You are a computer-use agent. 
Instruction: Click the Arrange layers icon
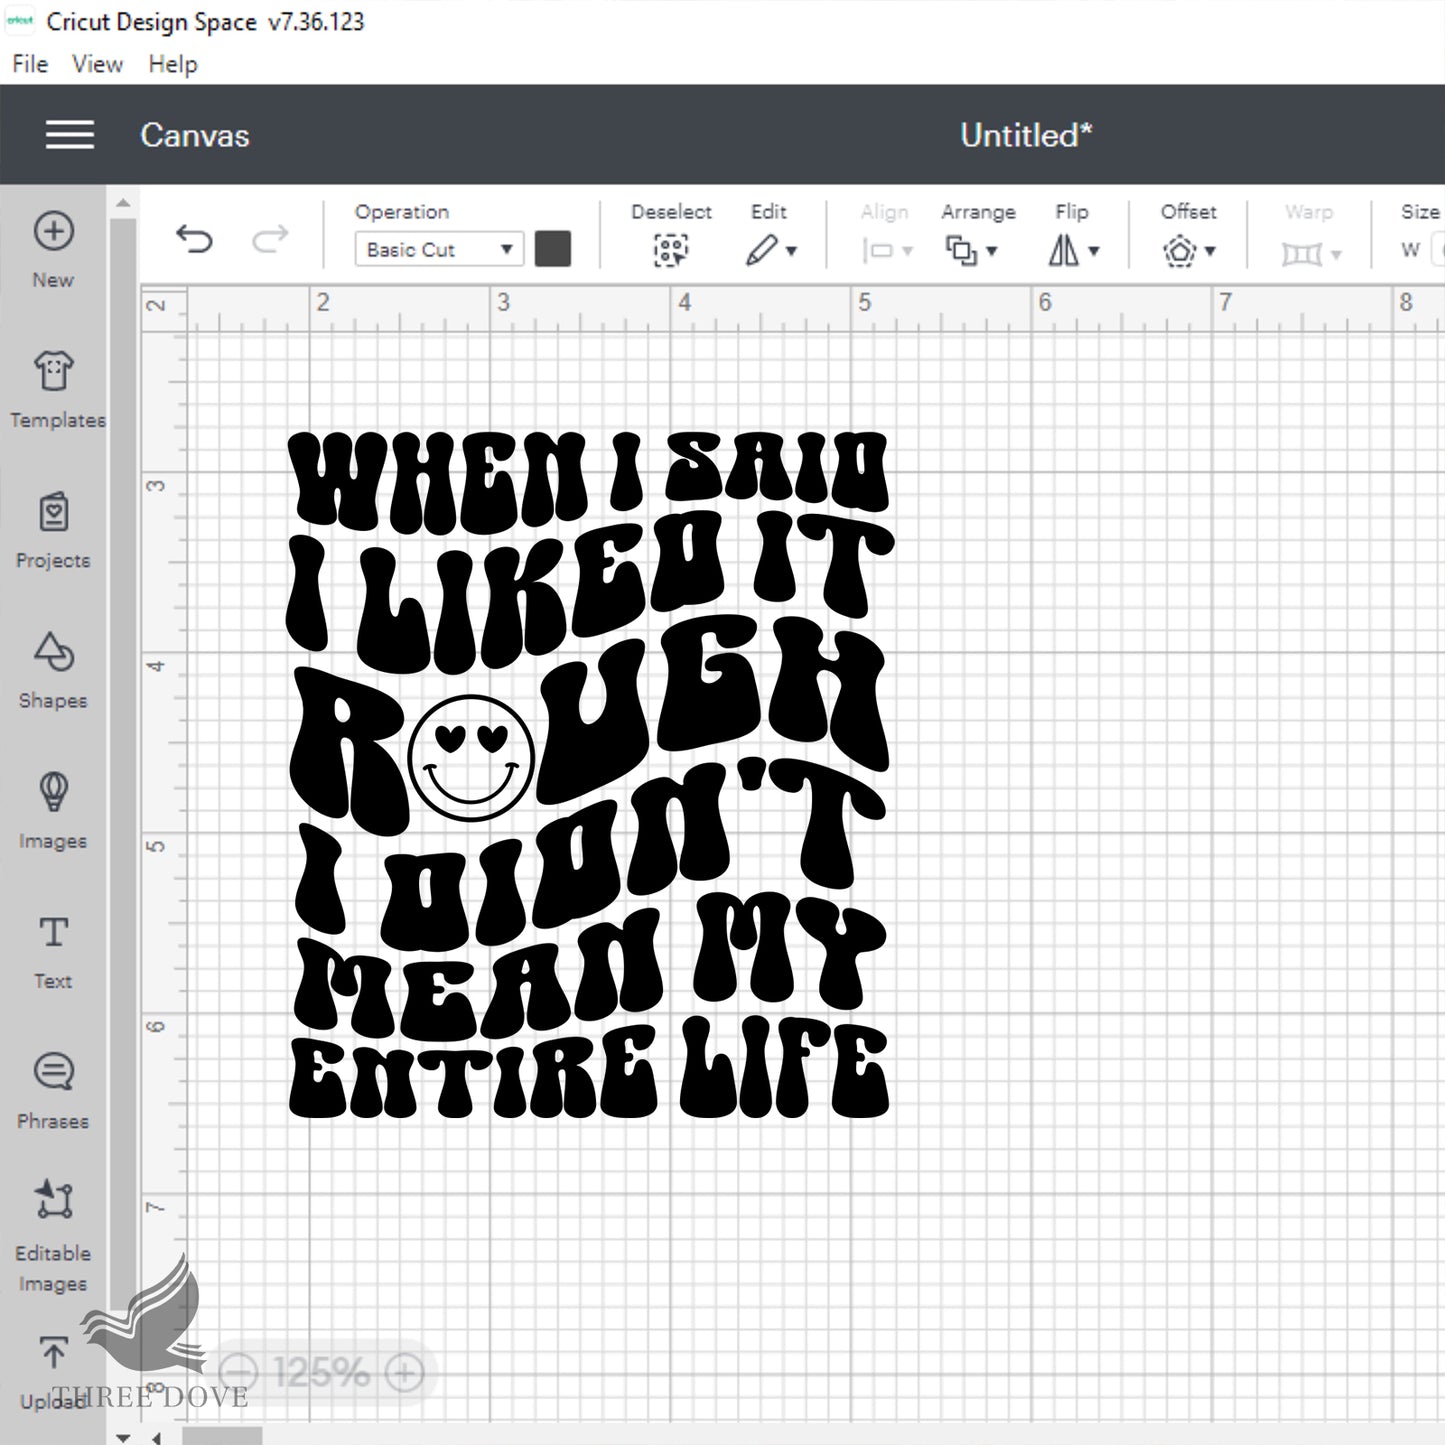[x=961, y=250]
